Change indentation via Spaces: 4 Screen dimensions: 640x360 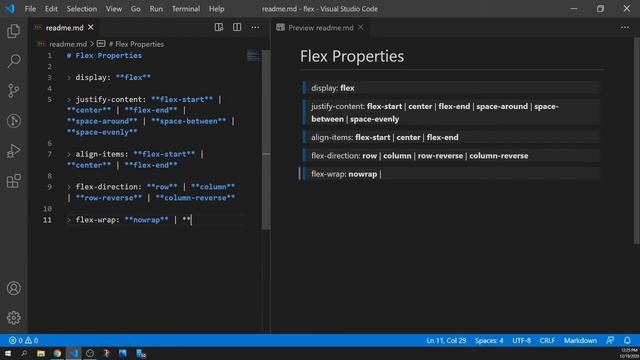(489, 340)
